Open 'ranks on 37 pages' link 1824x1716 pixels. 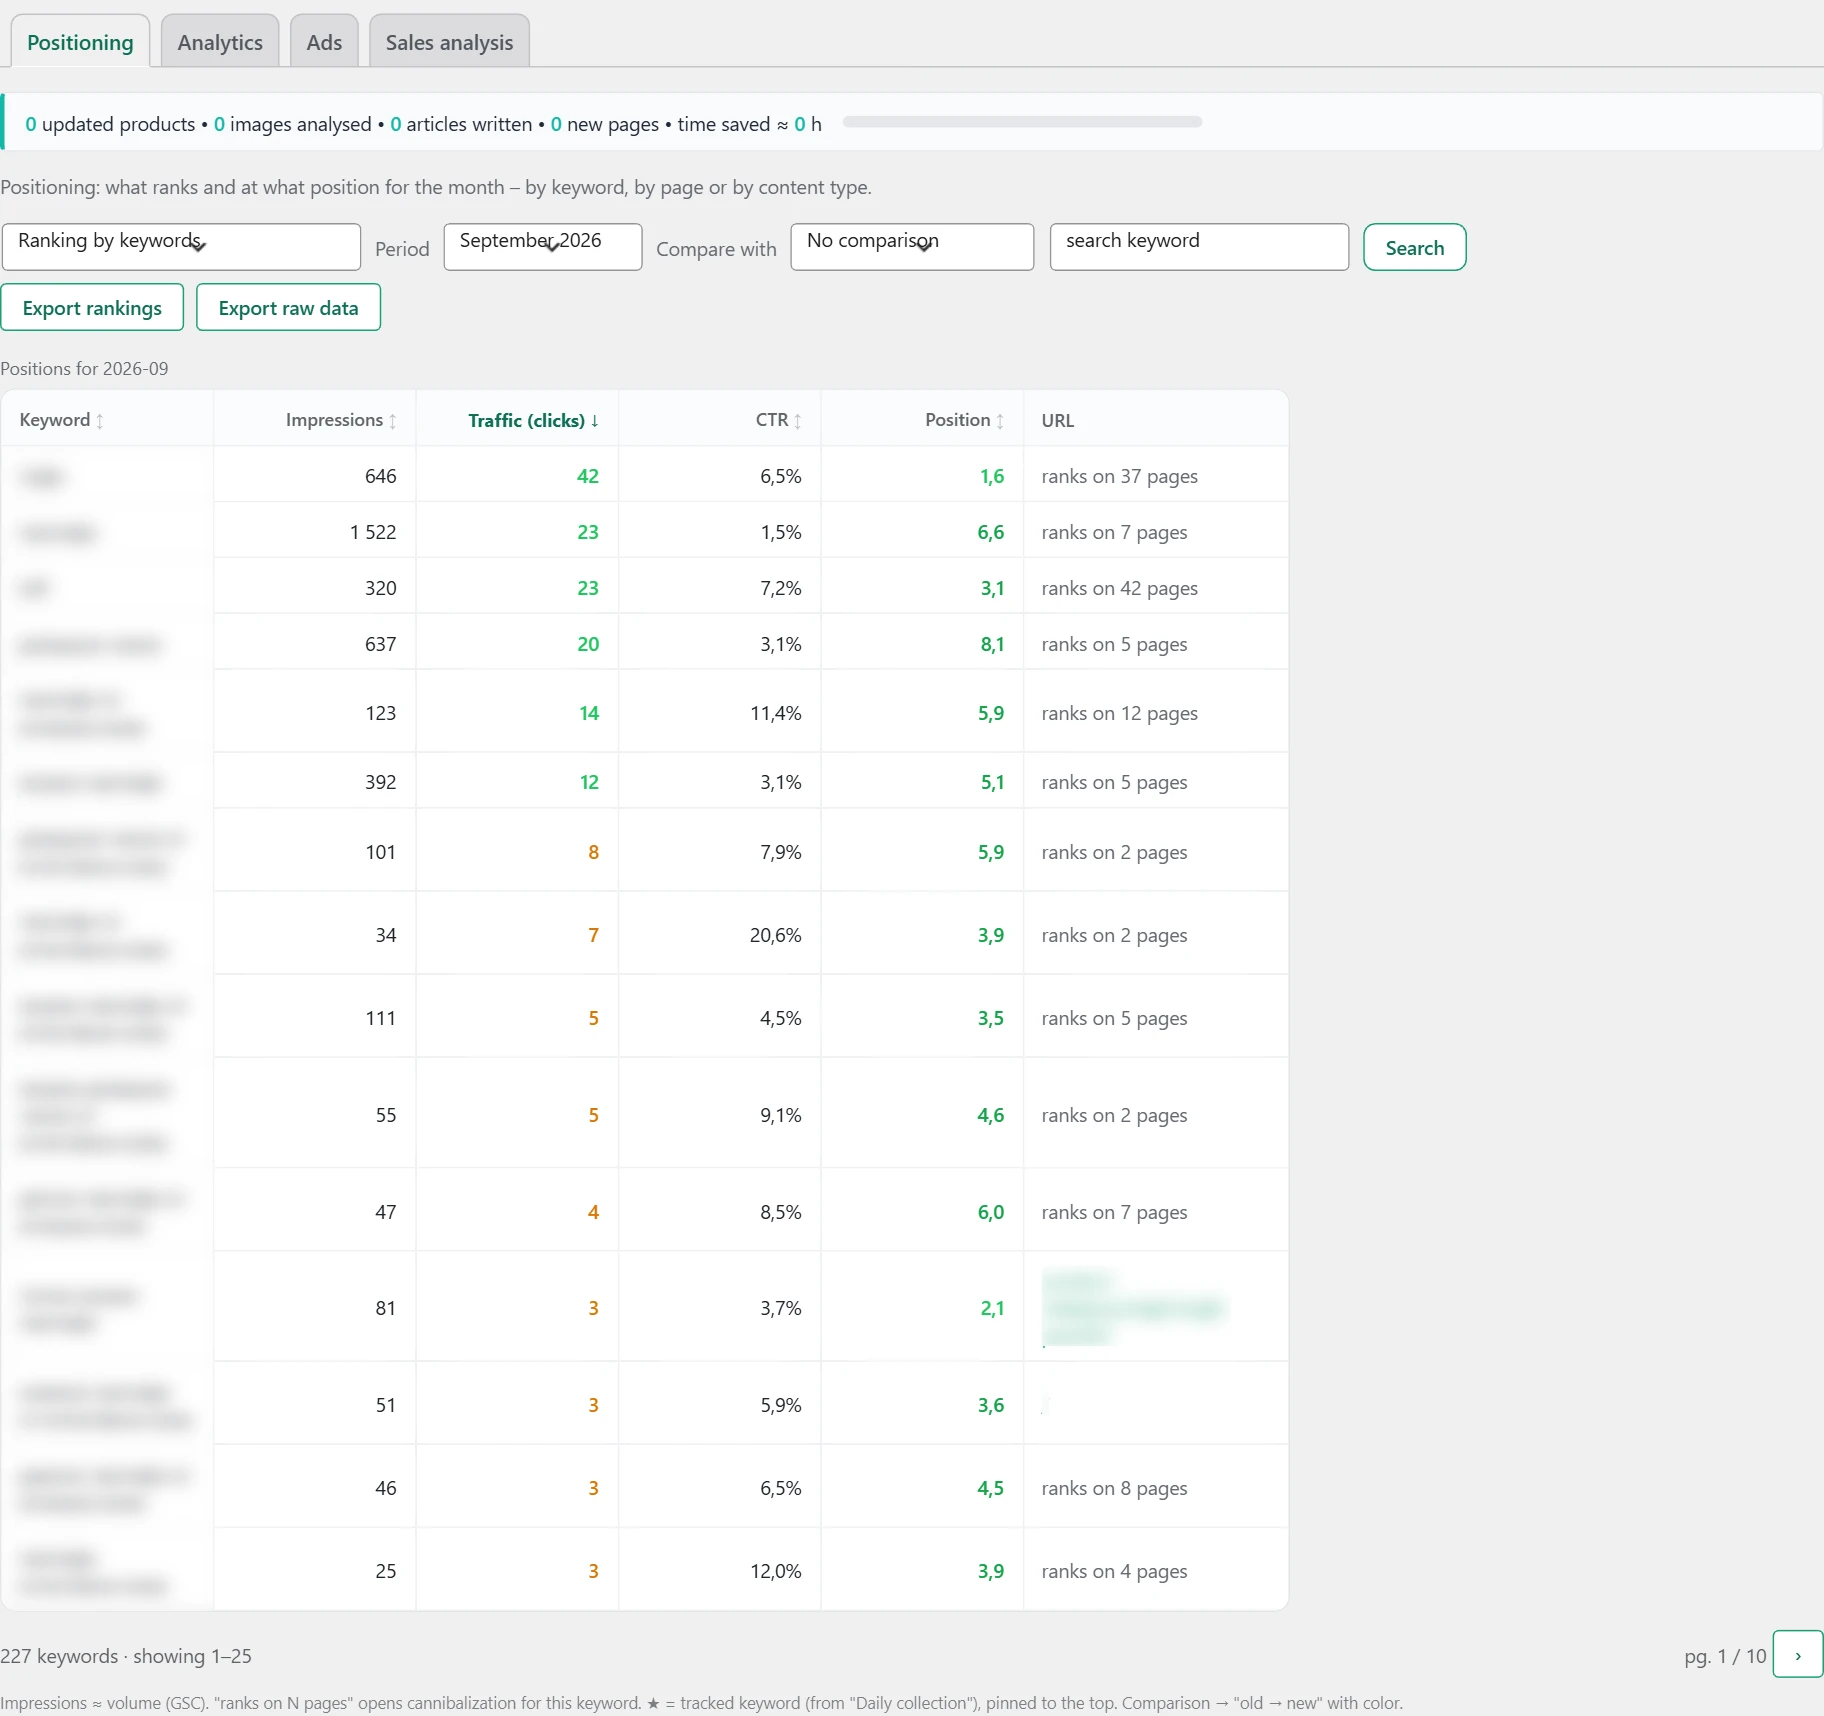tap(1119, 476)
